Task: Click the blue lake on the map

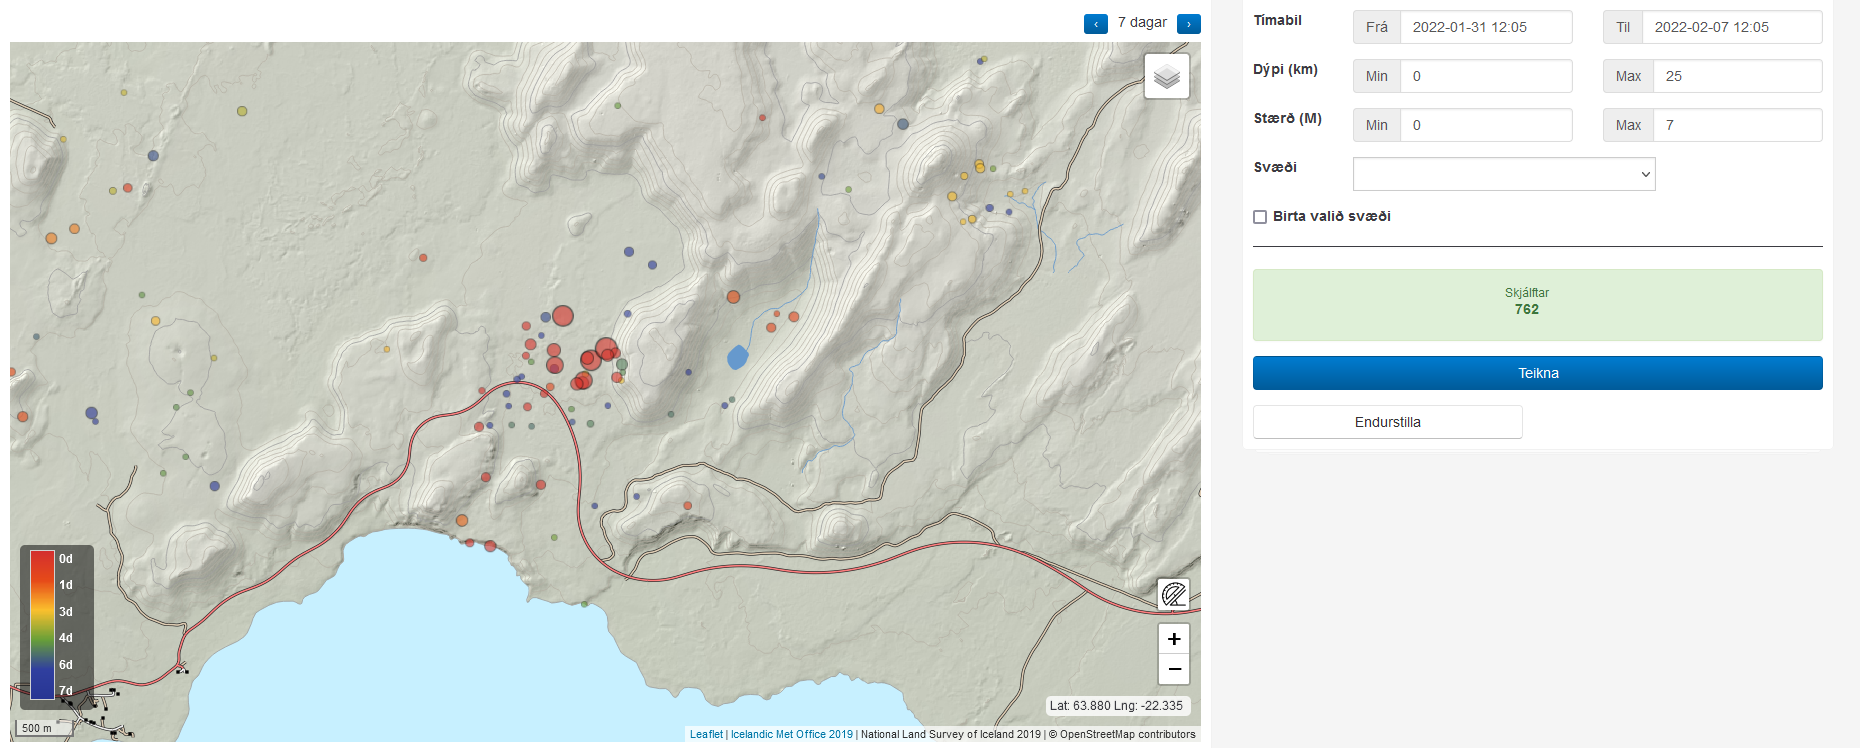Action: [737, 357]
